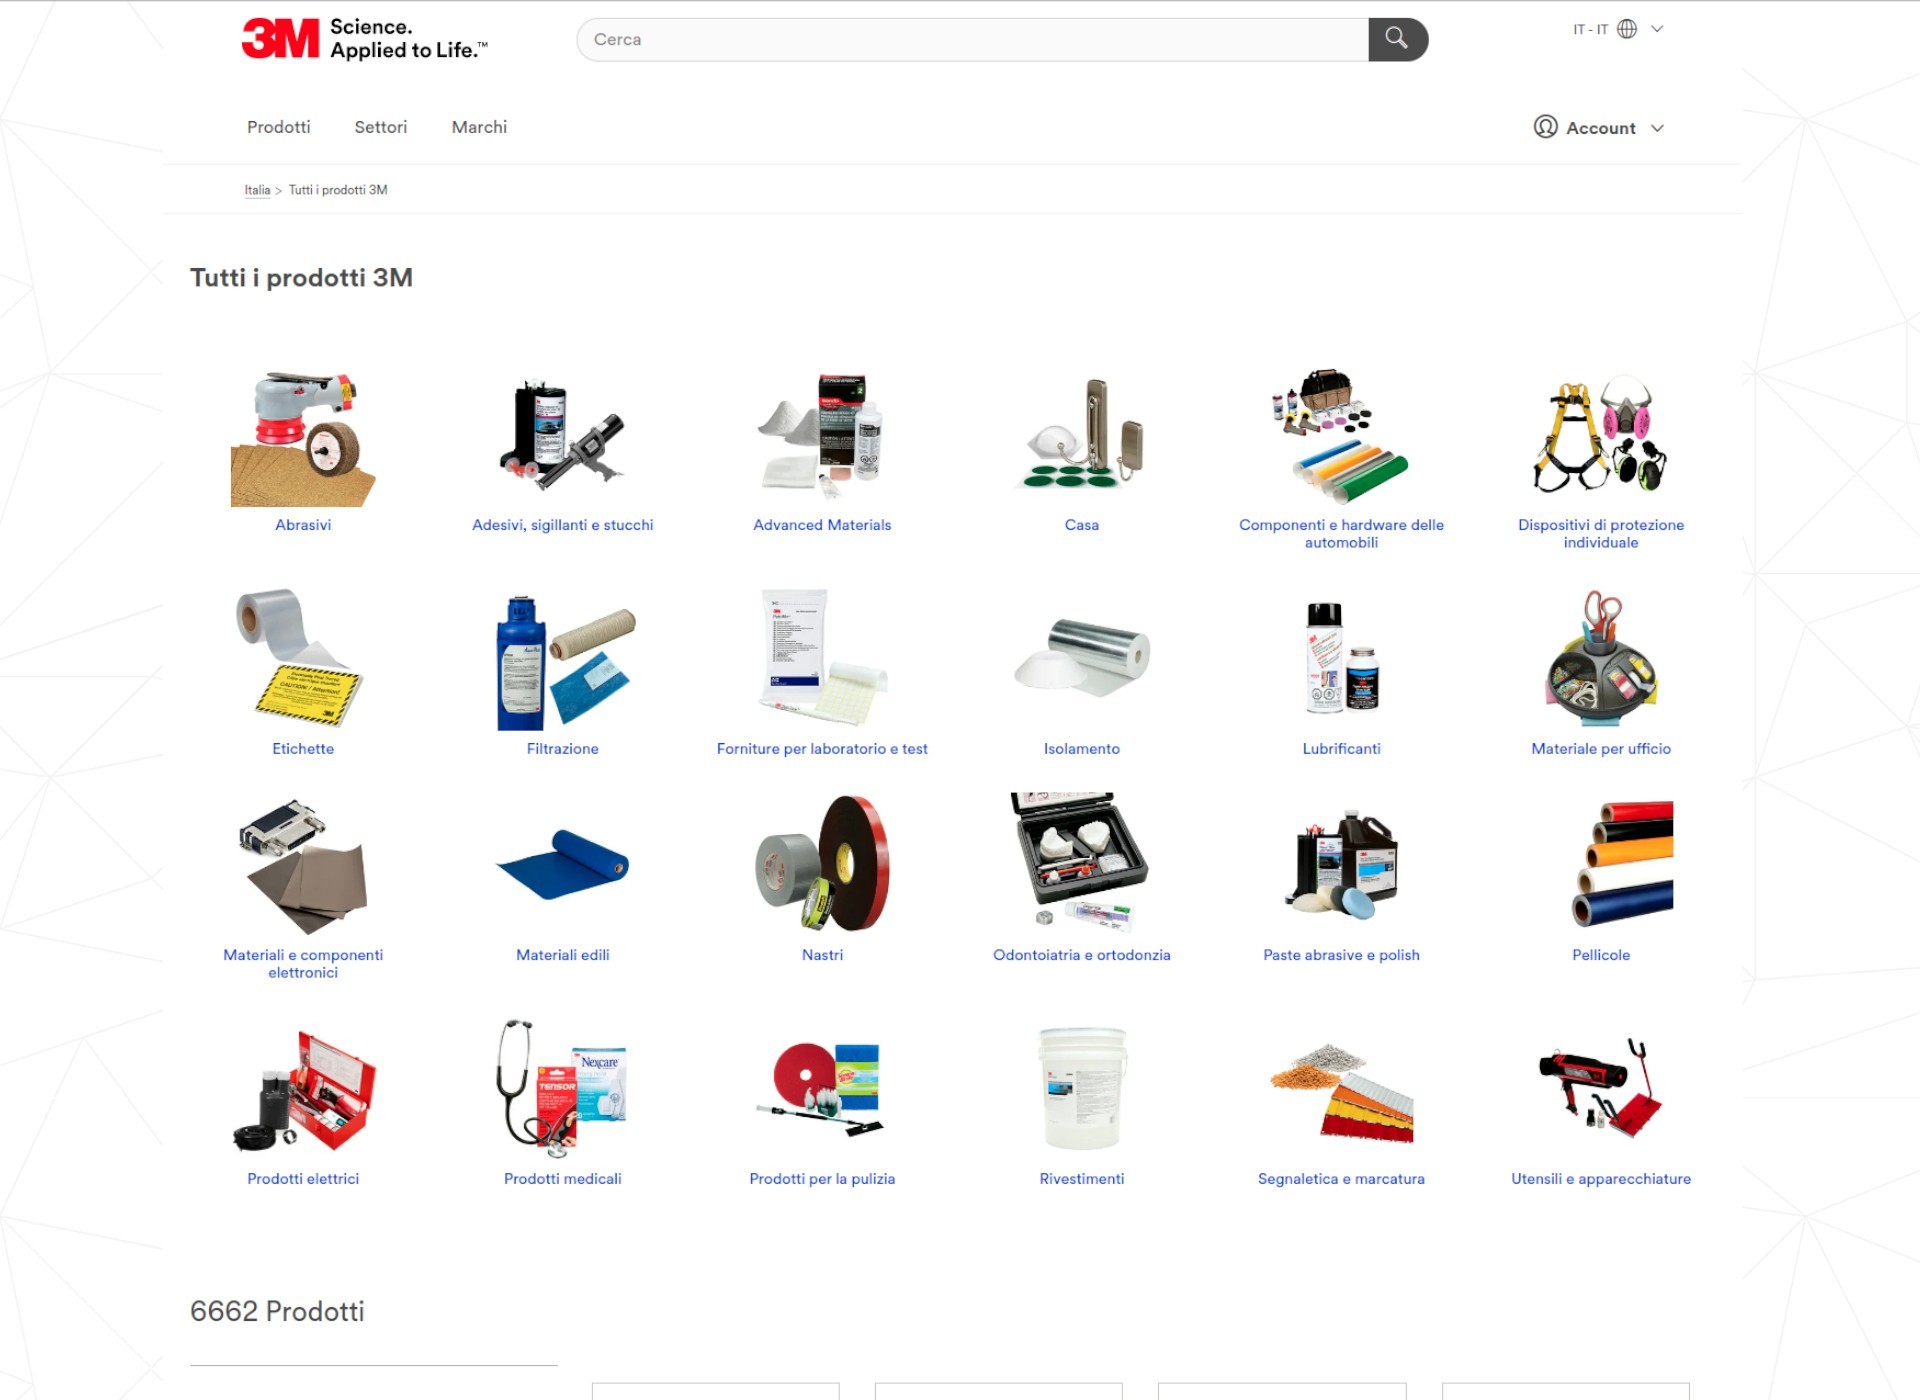Screen dimensions: 1920x1400
Task: Open Adesivi, sigillanti e stucchi link
Action: point(562,525)
